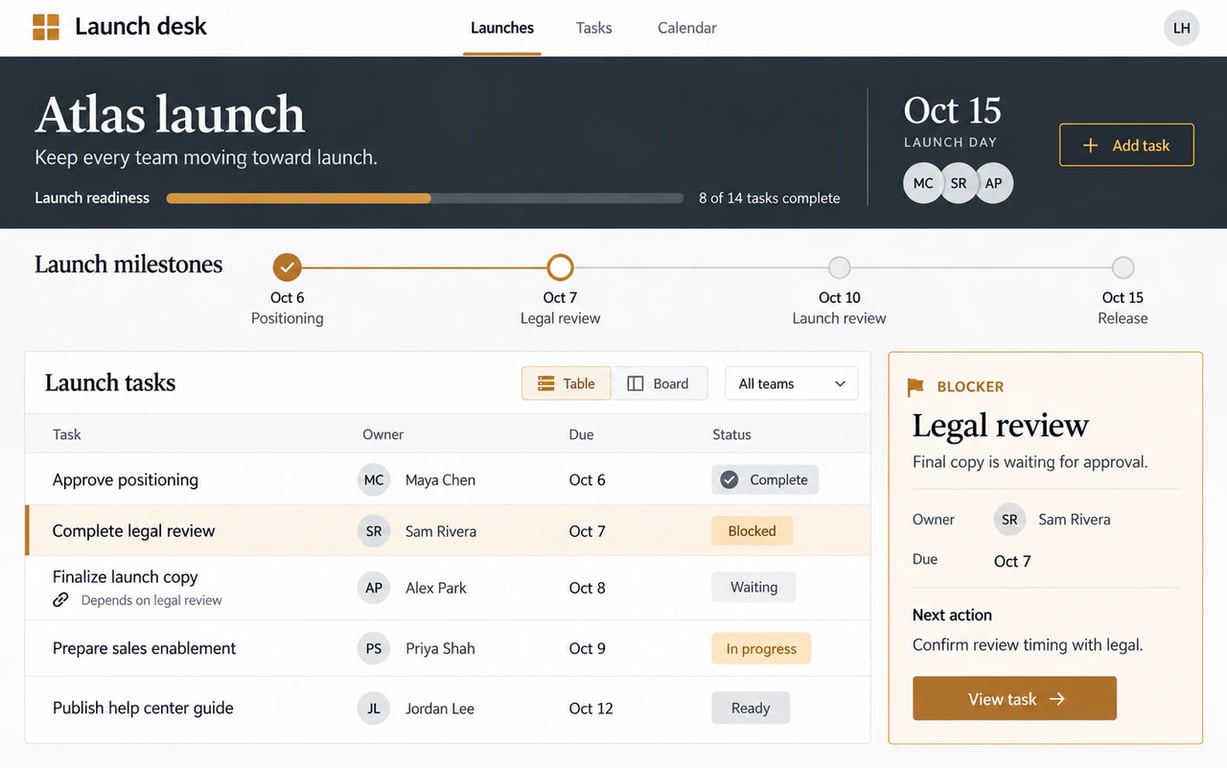Screen dimensions: 1227x768
Task: Click the Oct 12 due date
Action: point(591,708)
